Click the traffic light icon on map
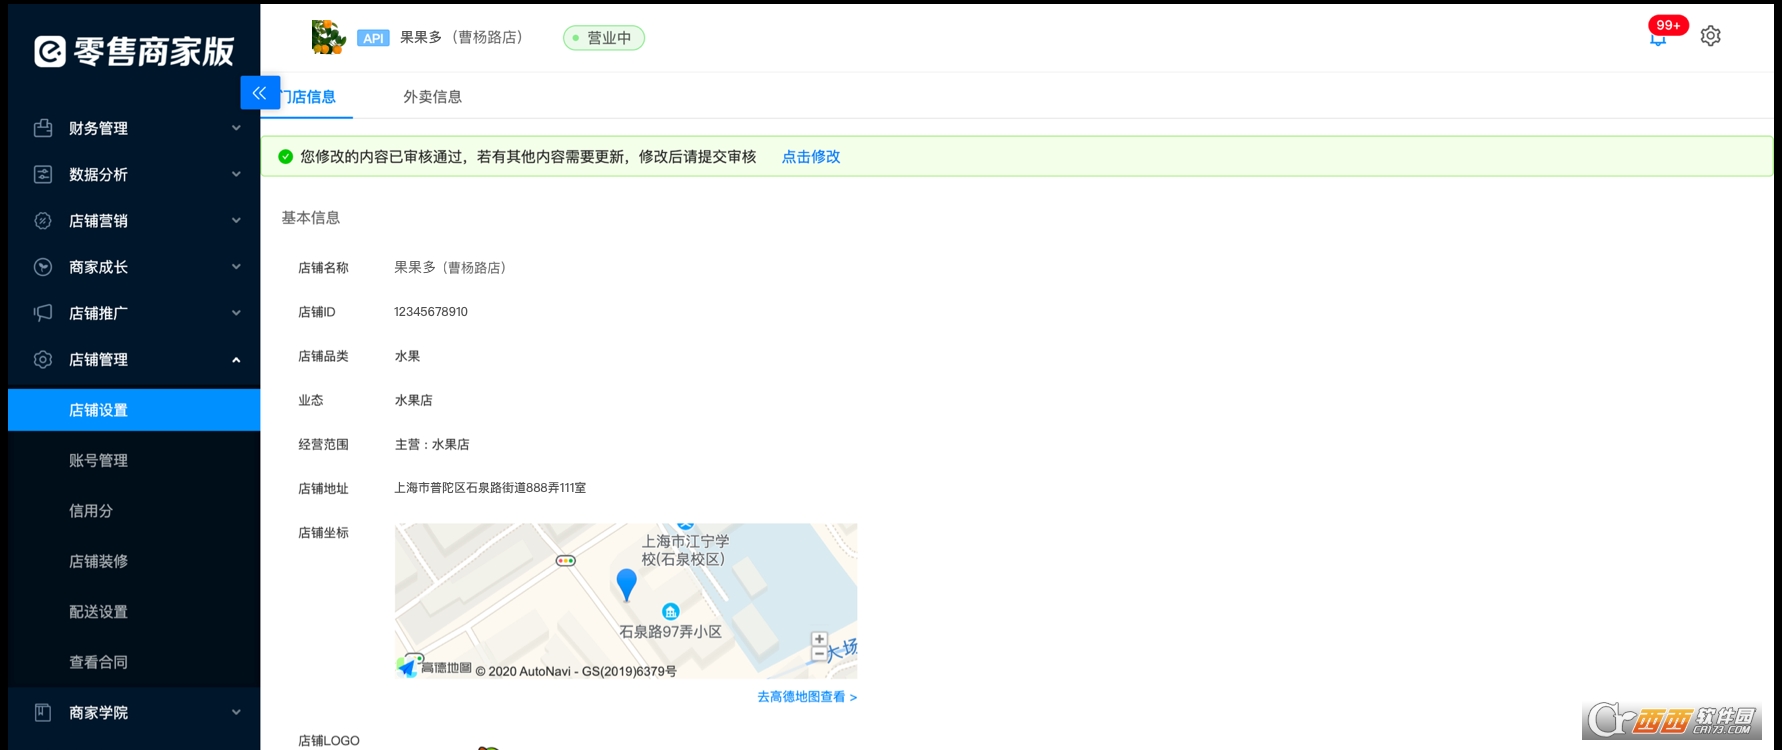The width and height of the screenshot is (1782, 750). point(566,561)
